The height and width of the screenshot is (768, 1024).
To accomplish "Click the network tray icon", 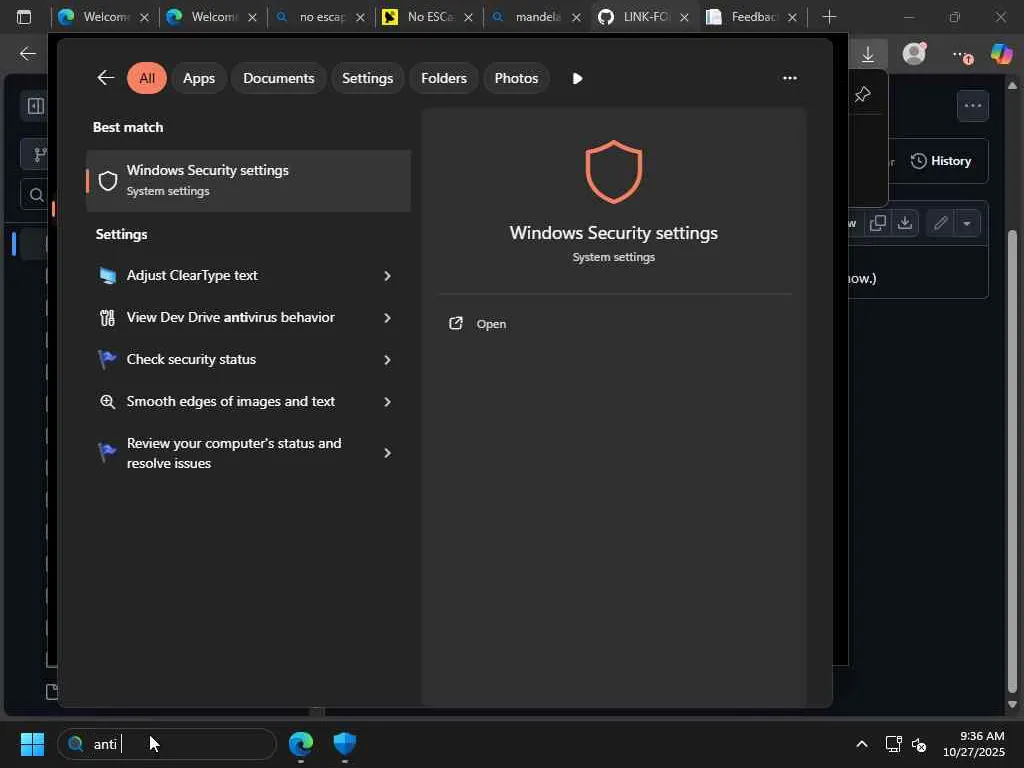I will [893, 744].
